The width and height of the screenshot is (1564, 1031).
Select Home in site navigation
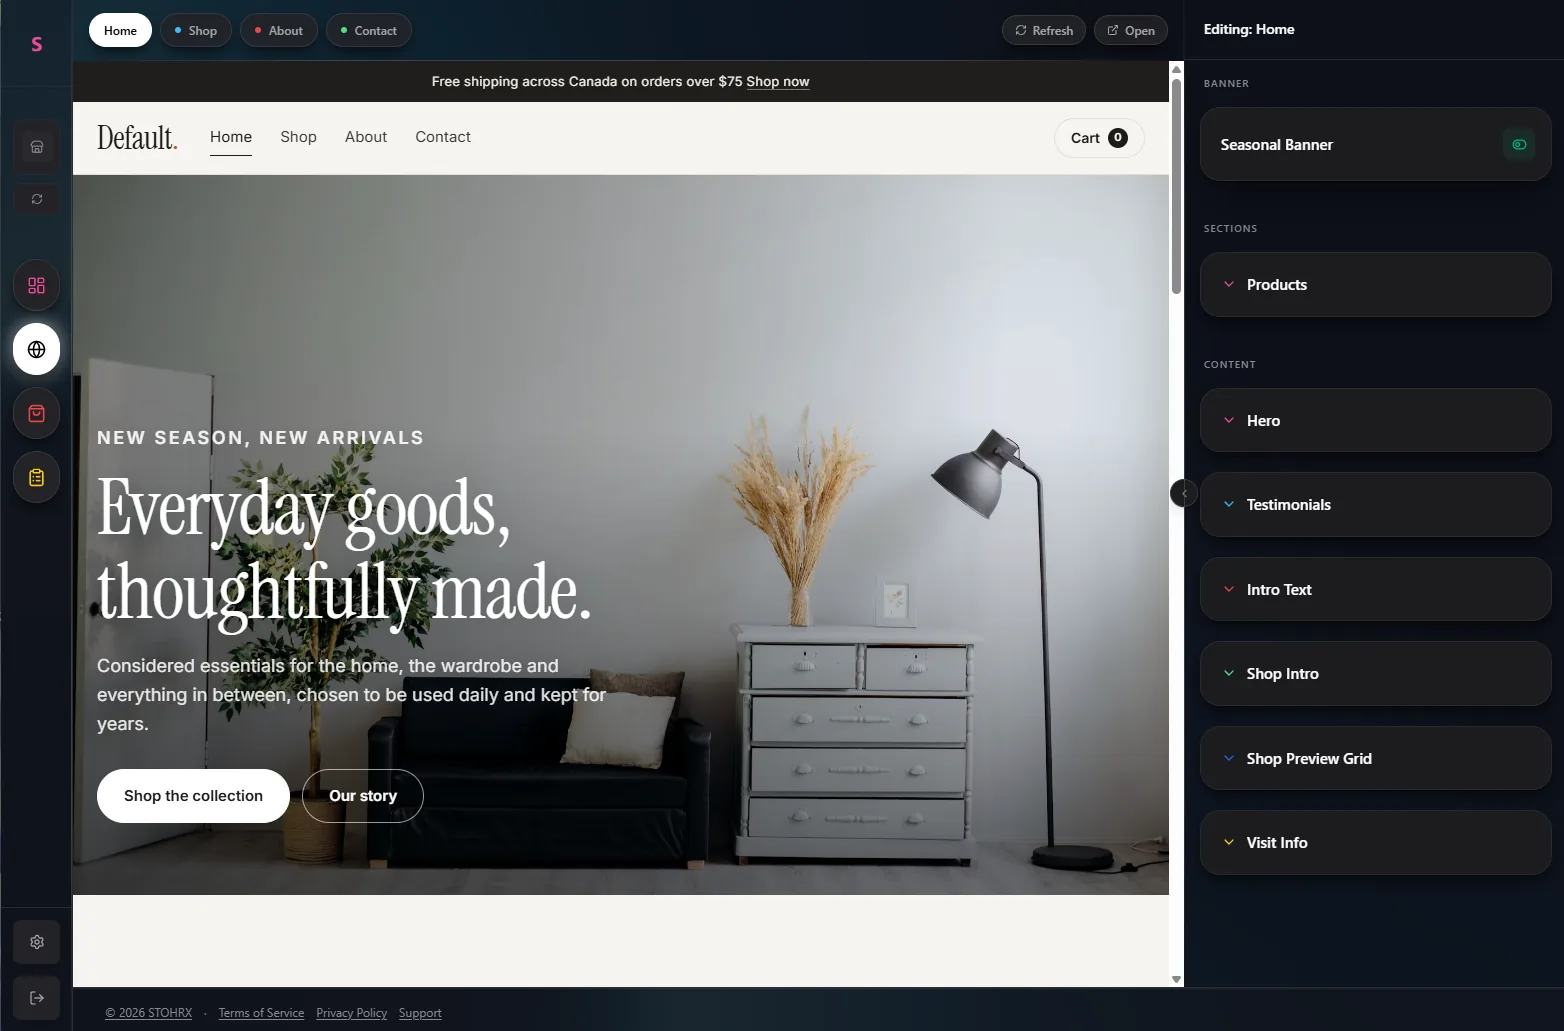[231, 137]
